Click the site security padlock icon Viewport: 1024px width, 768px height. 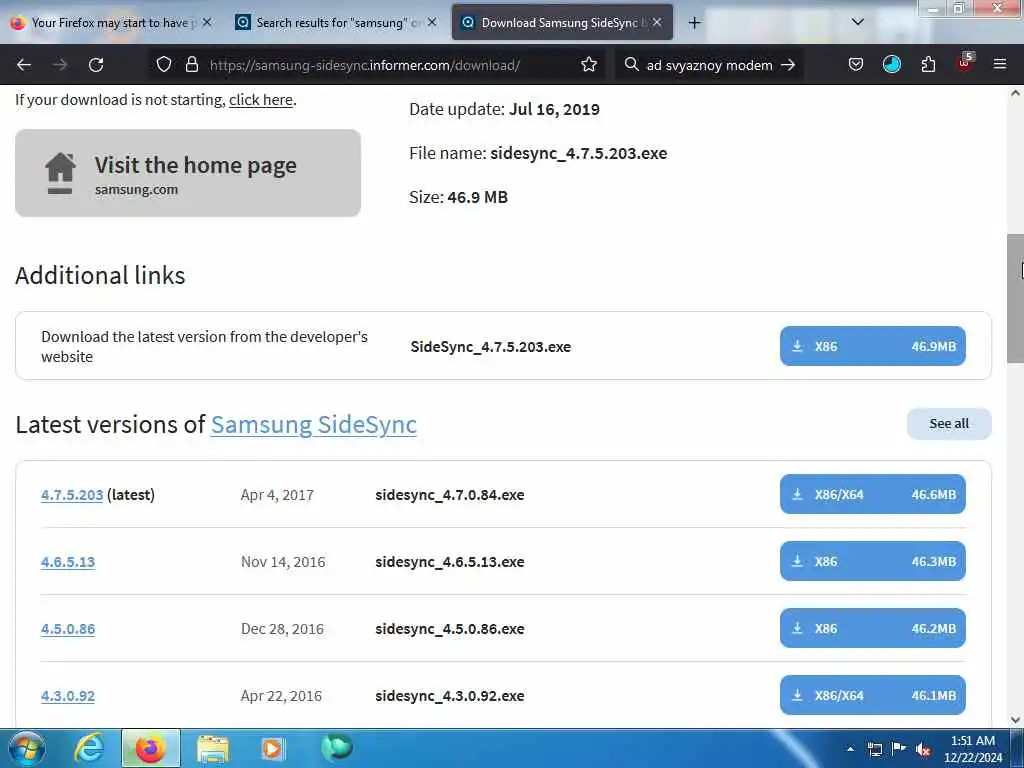tap(191, 65)
